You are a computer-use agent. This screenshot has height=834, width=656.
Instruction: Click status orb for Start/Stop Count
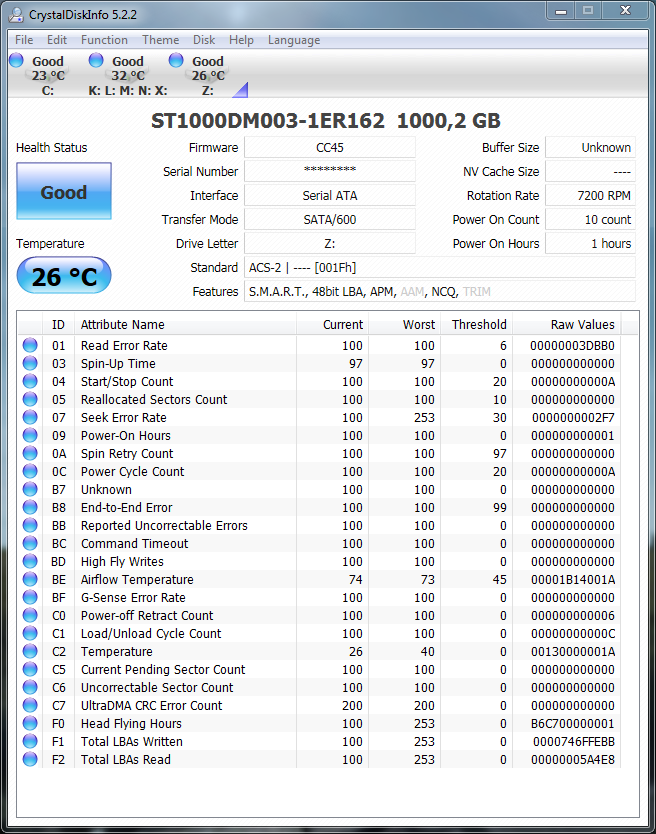point(30,381)
